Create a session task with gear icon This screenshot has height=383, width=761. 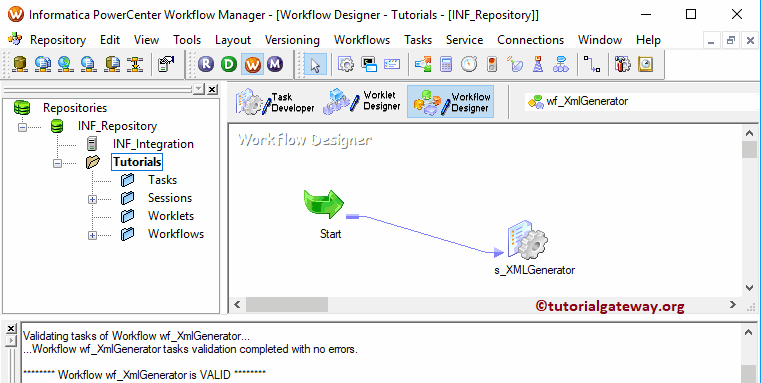[x=346, y=65]
